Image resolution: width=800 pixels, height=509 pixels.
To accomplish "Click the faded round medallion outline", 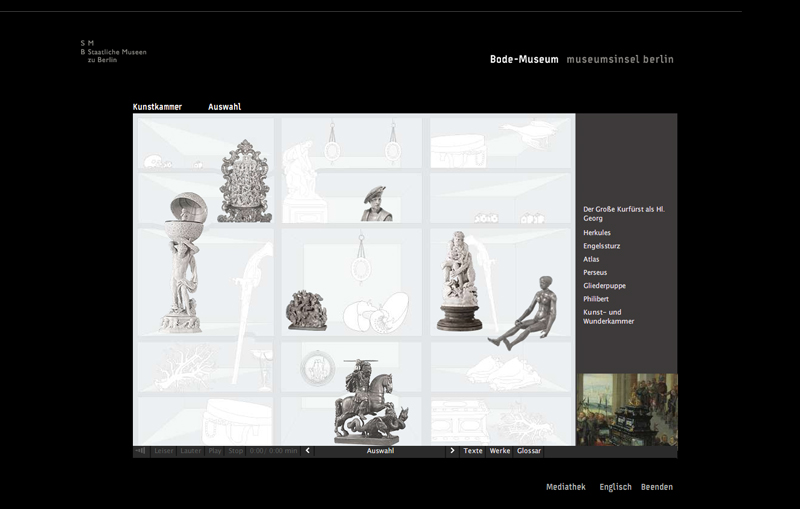I will [x=318, y=368].
